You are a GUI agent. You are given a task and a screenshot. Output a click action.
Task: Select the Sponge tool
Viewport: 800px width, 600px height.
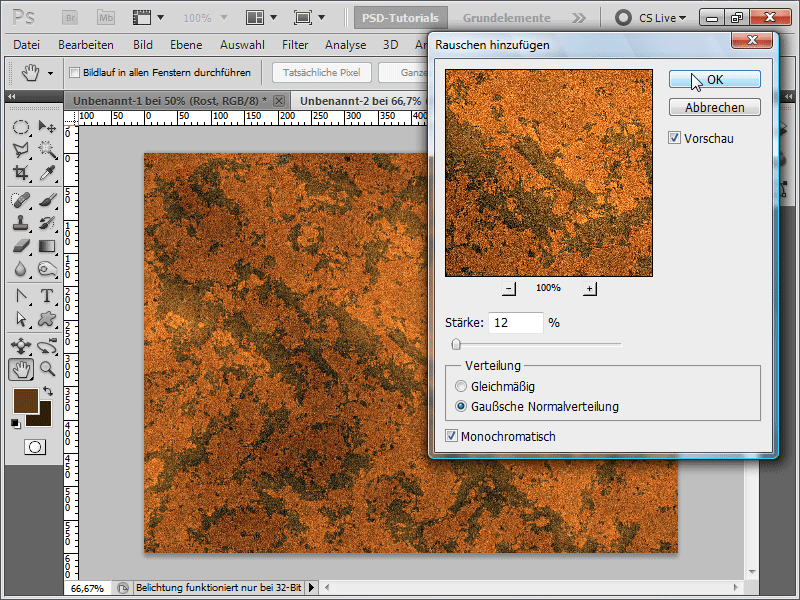[x=47, y=269]
